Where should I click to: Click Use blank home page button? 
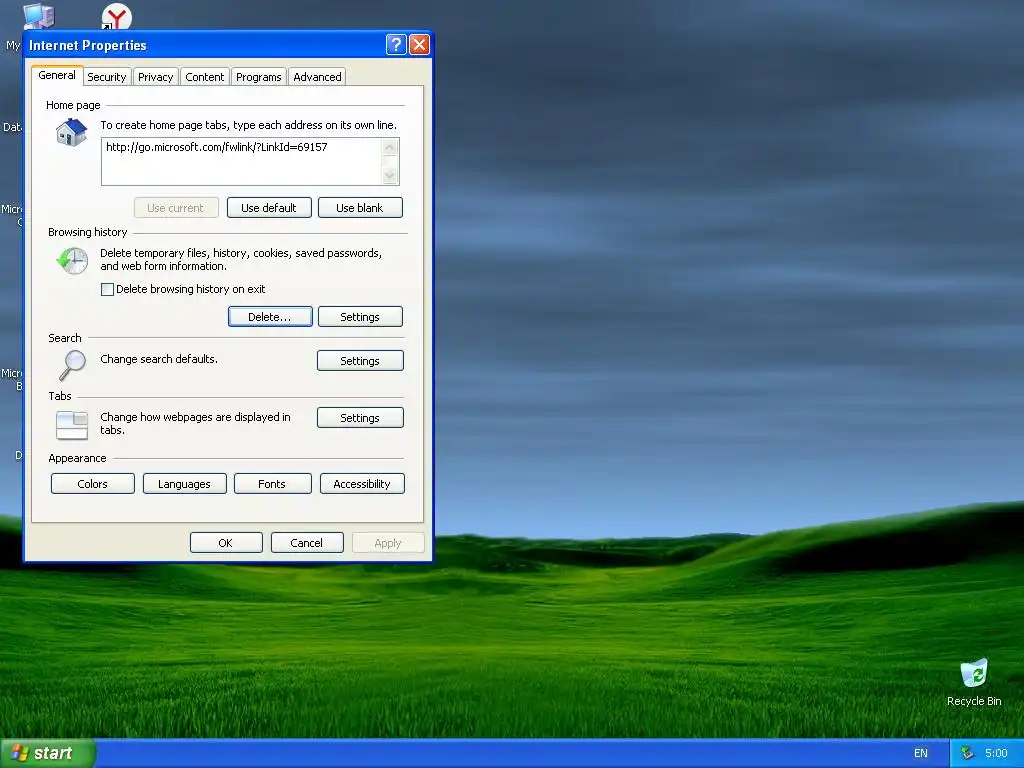360,208
